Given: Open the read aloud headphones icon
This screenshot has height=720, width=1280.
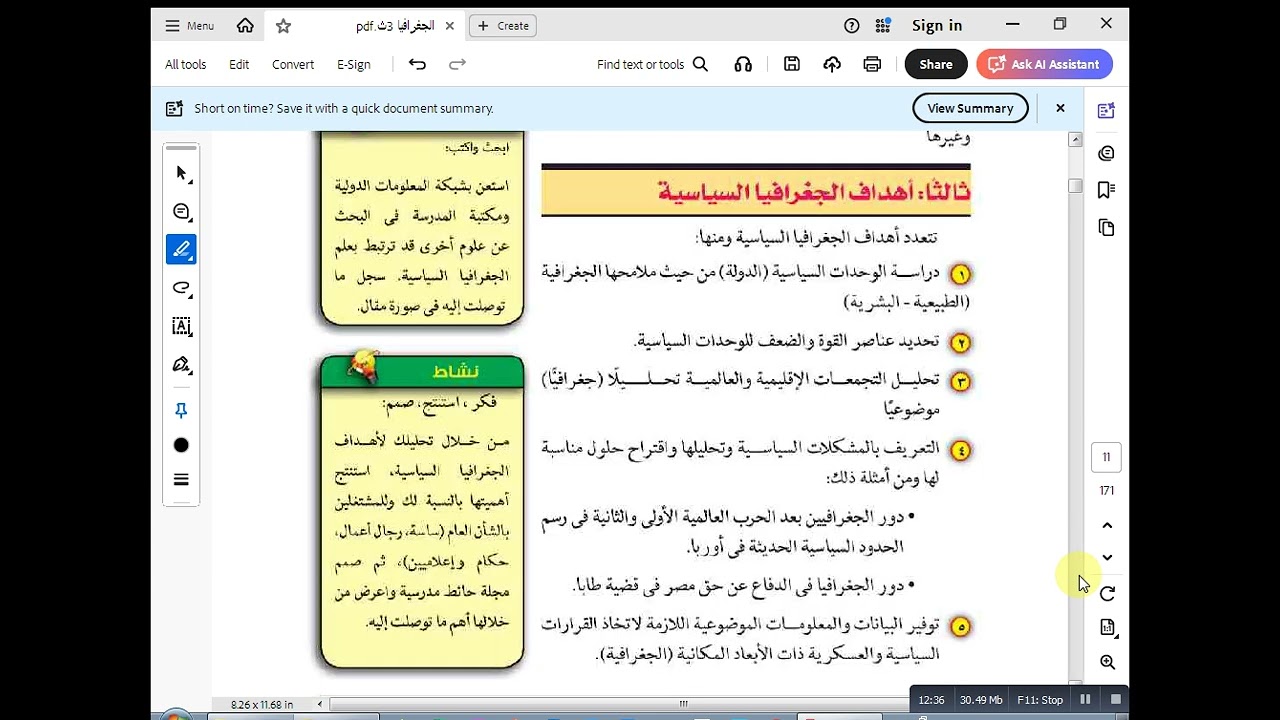Looking at the screenshot, I should pyautogui.click(x=743, y=64).
